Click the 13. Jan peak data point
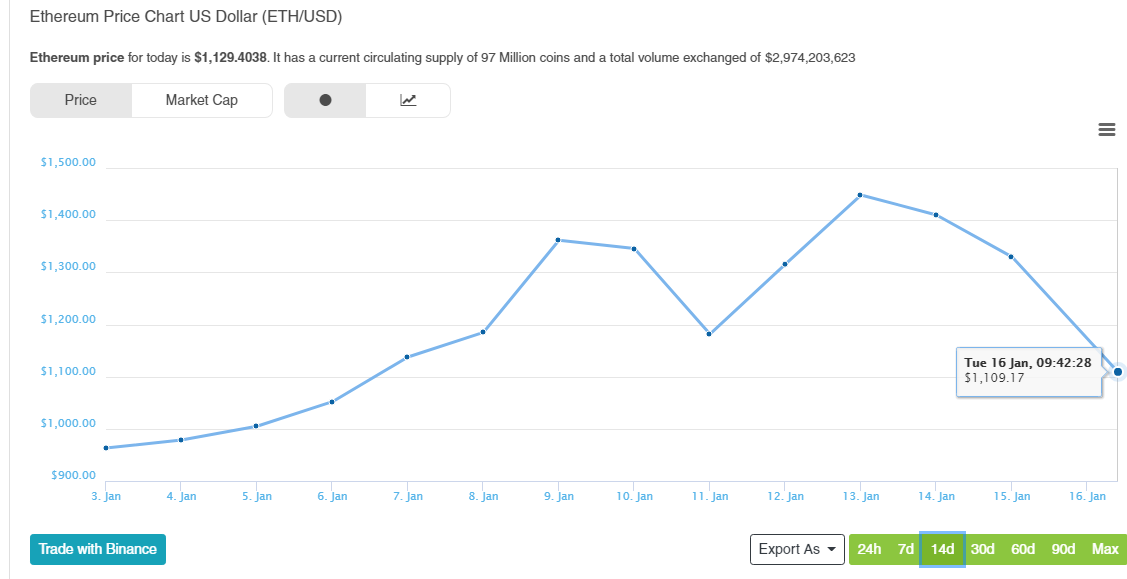This screenshot has width=1127, height=579. (x=861, y=195)
